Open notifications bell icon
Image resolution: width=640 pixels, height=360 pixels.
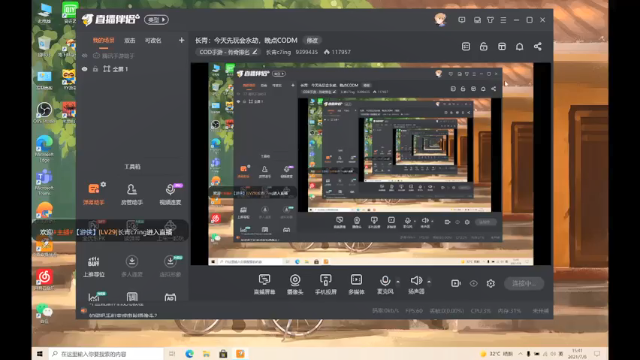(x=520, y=47)
